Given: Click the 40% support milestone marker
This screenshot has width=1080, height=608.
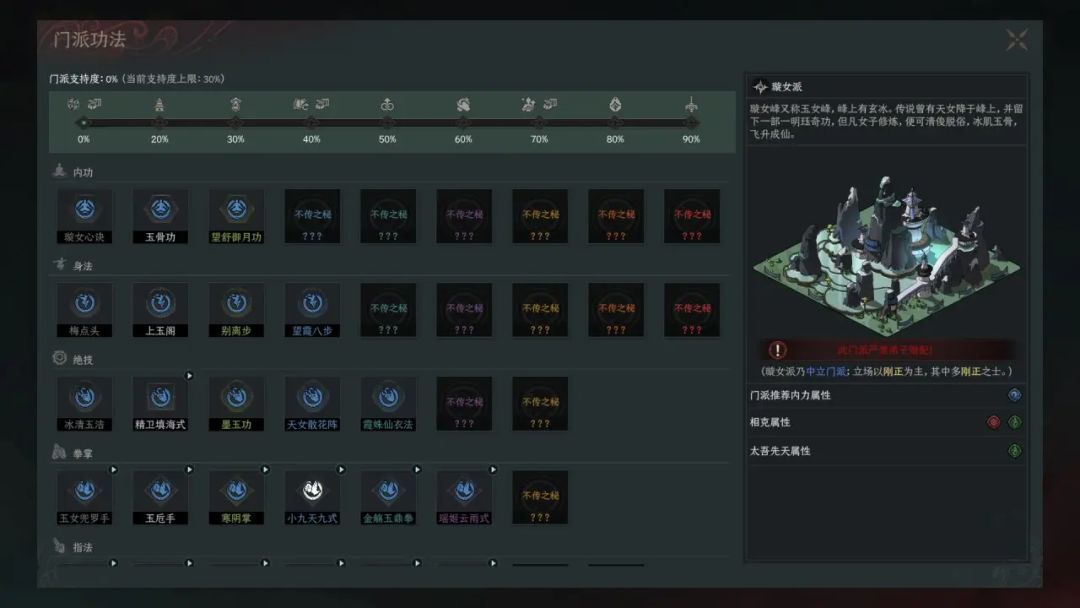Looking at the screenshot, I should tap(311, 123).
